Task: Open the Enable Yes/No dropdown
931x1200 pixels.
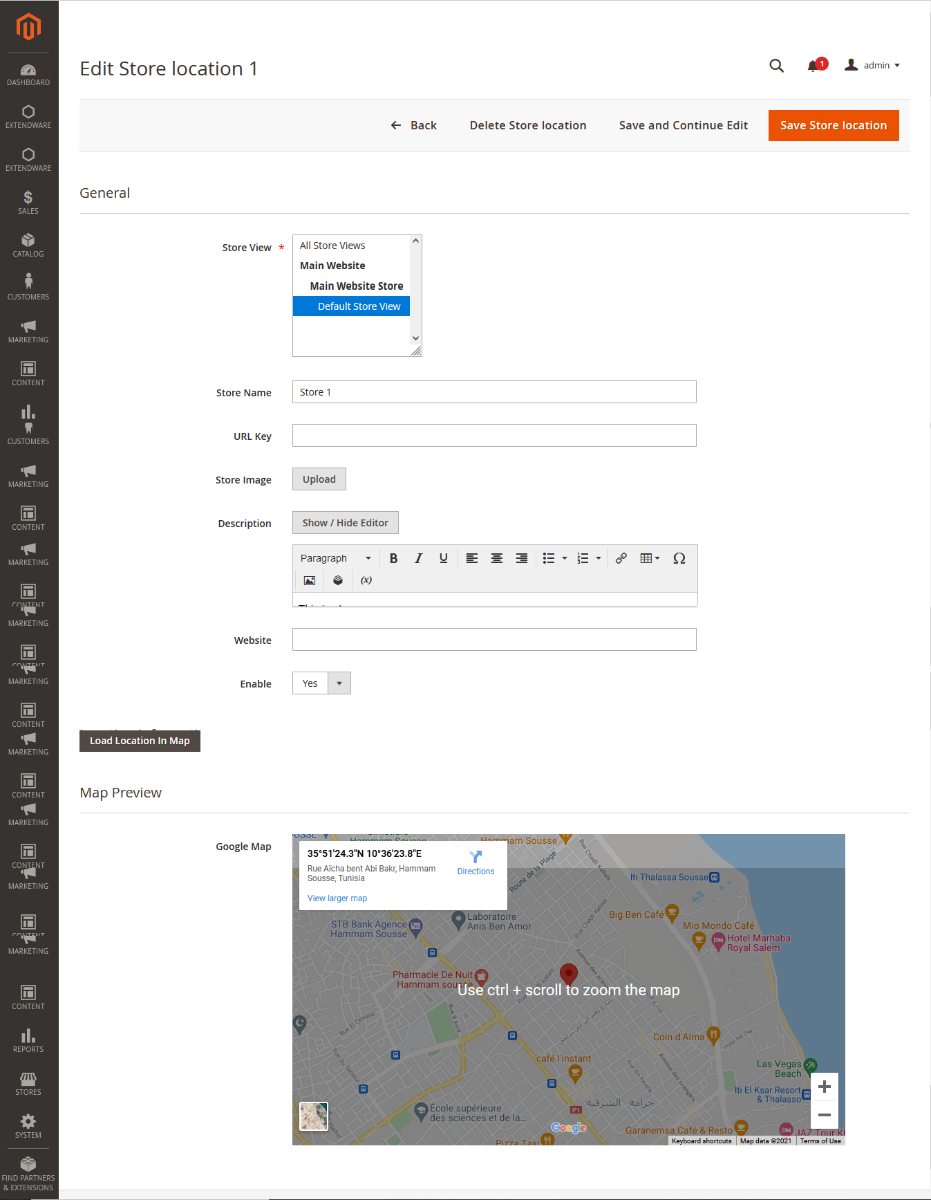Action: click(321, 683)
